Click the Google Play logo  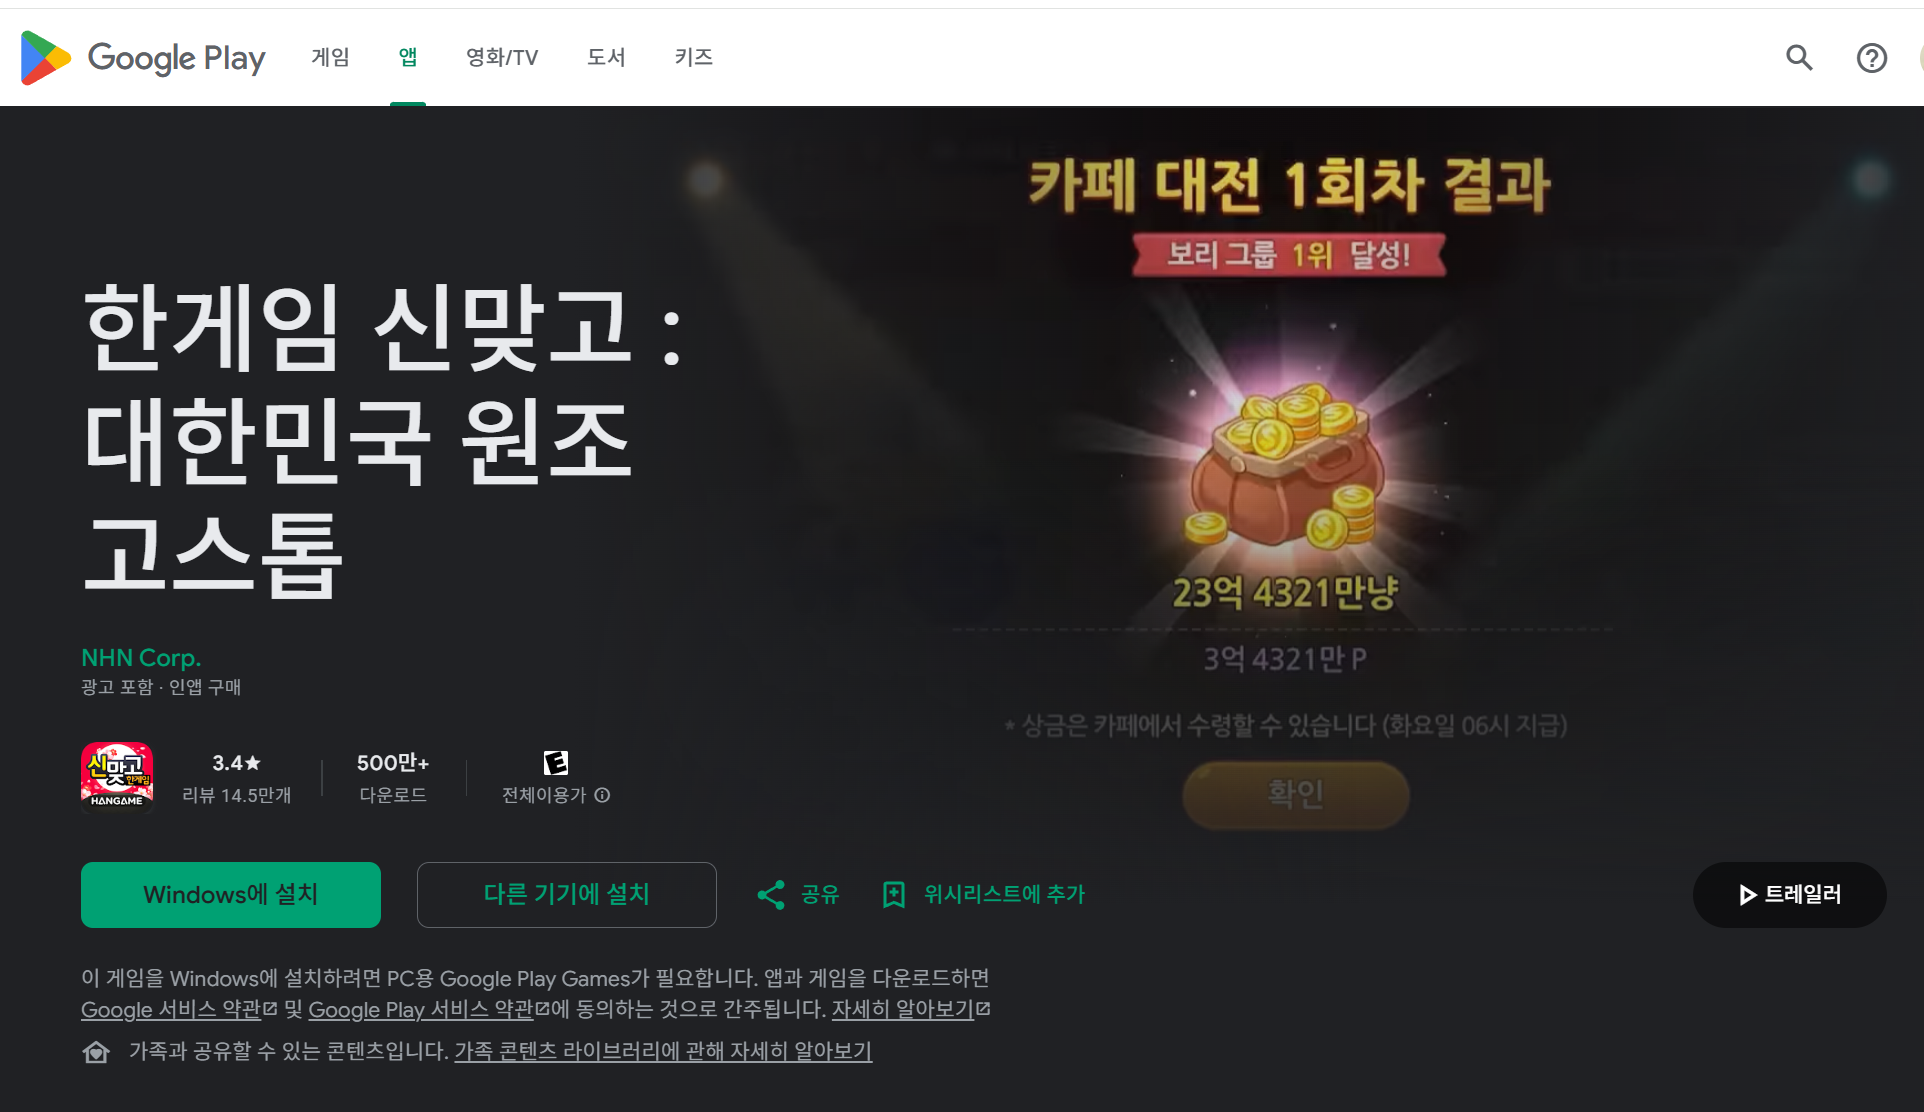[x=143, y=58]
